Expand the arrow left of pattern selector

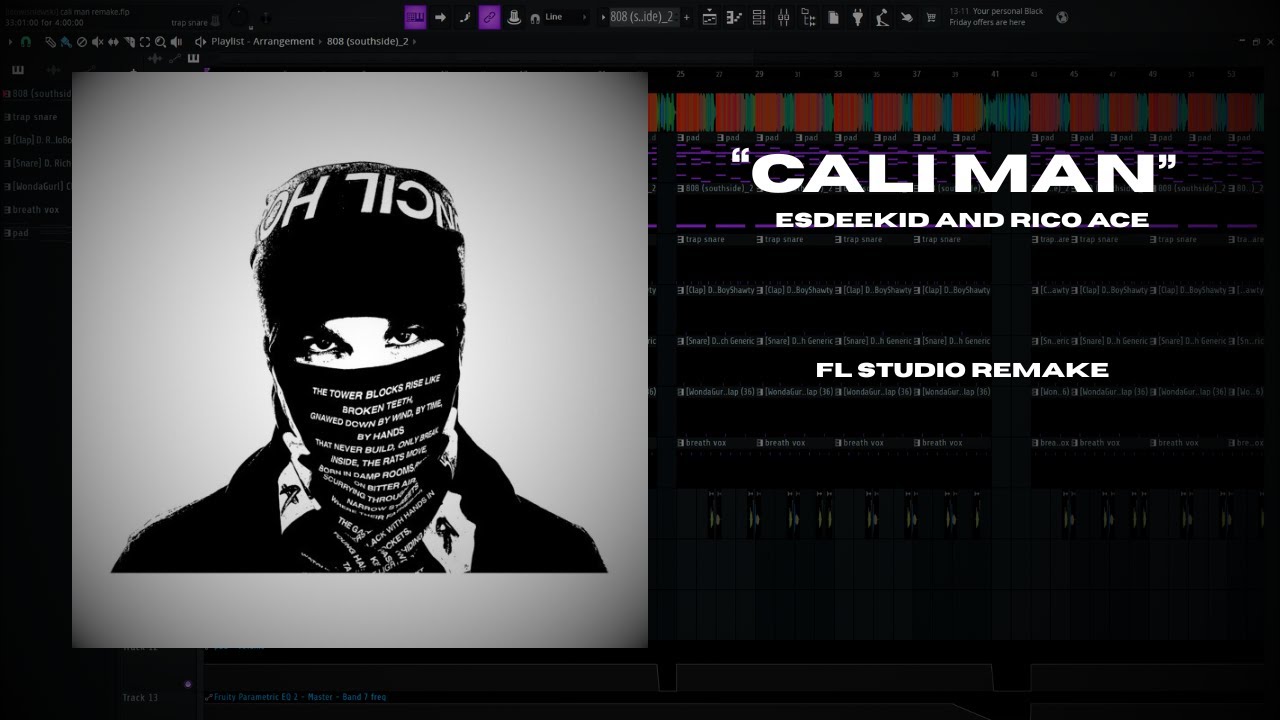pyautogui.click(x=602, y=17)
